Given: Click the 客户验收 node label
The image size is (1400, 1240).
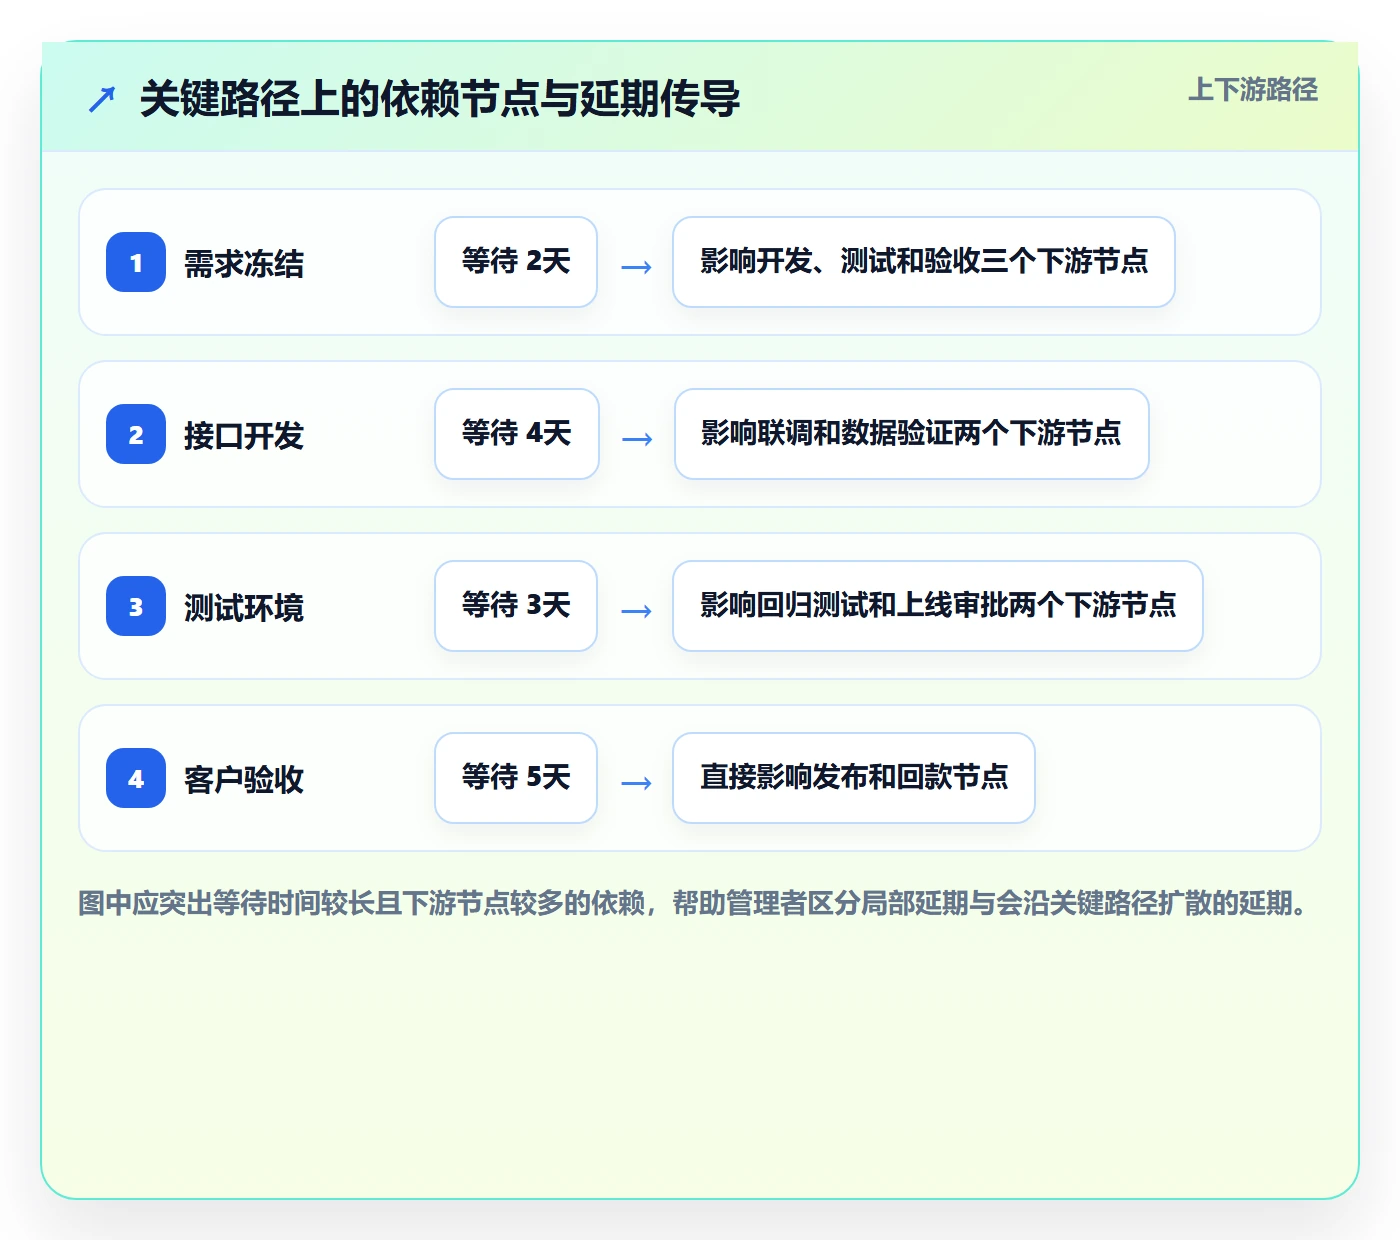Looking at the screenshot, I should (x=244, y=780).
